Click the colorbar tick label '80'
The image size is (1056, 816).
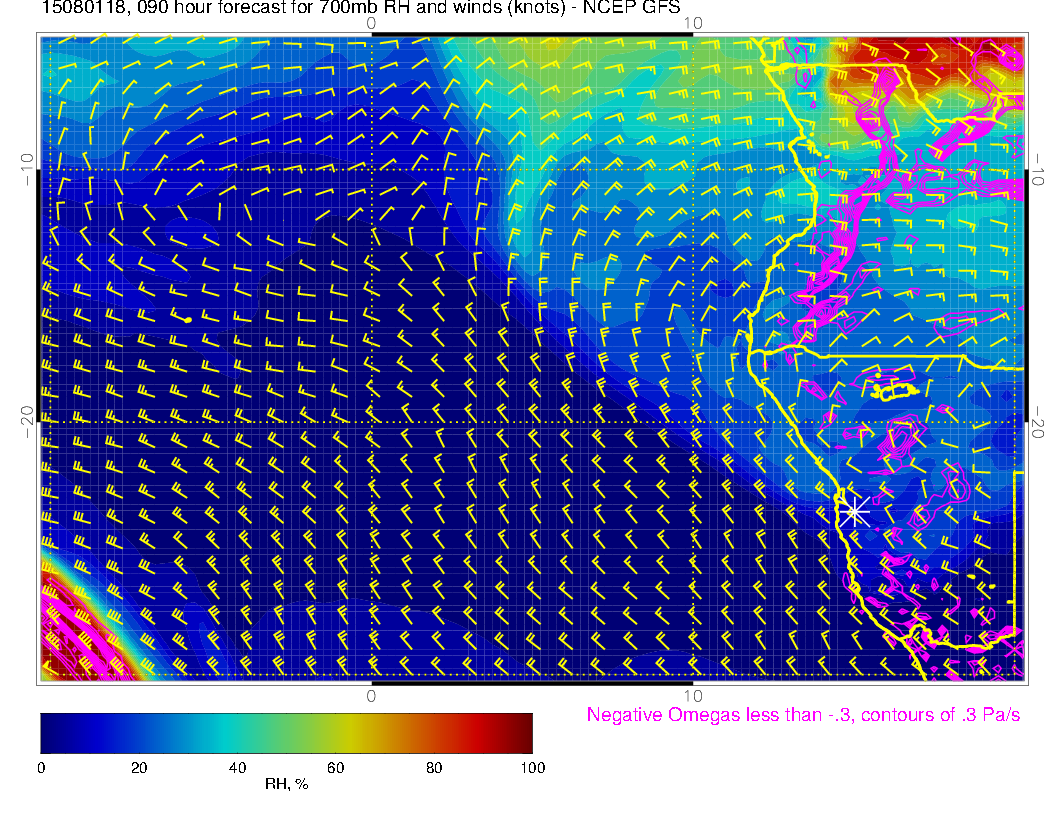tap(434, 768)
